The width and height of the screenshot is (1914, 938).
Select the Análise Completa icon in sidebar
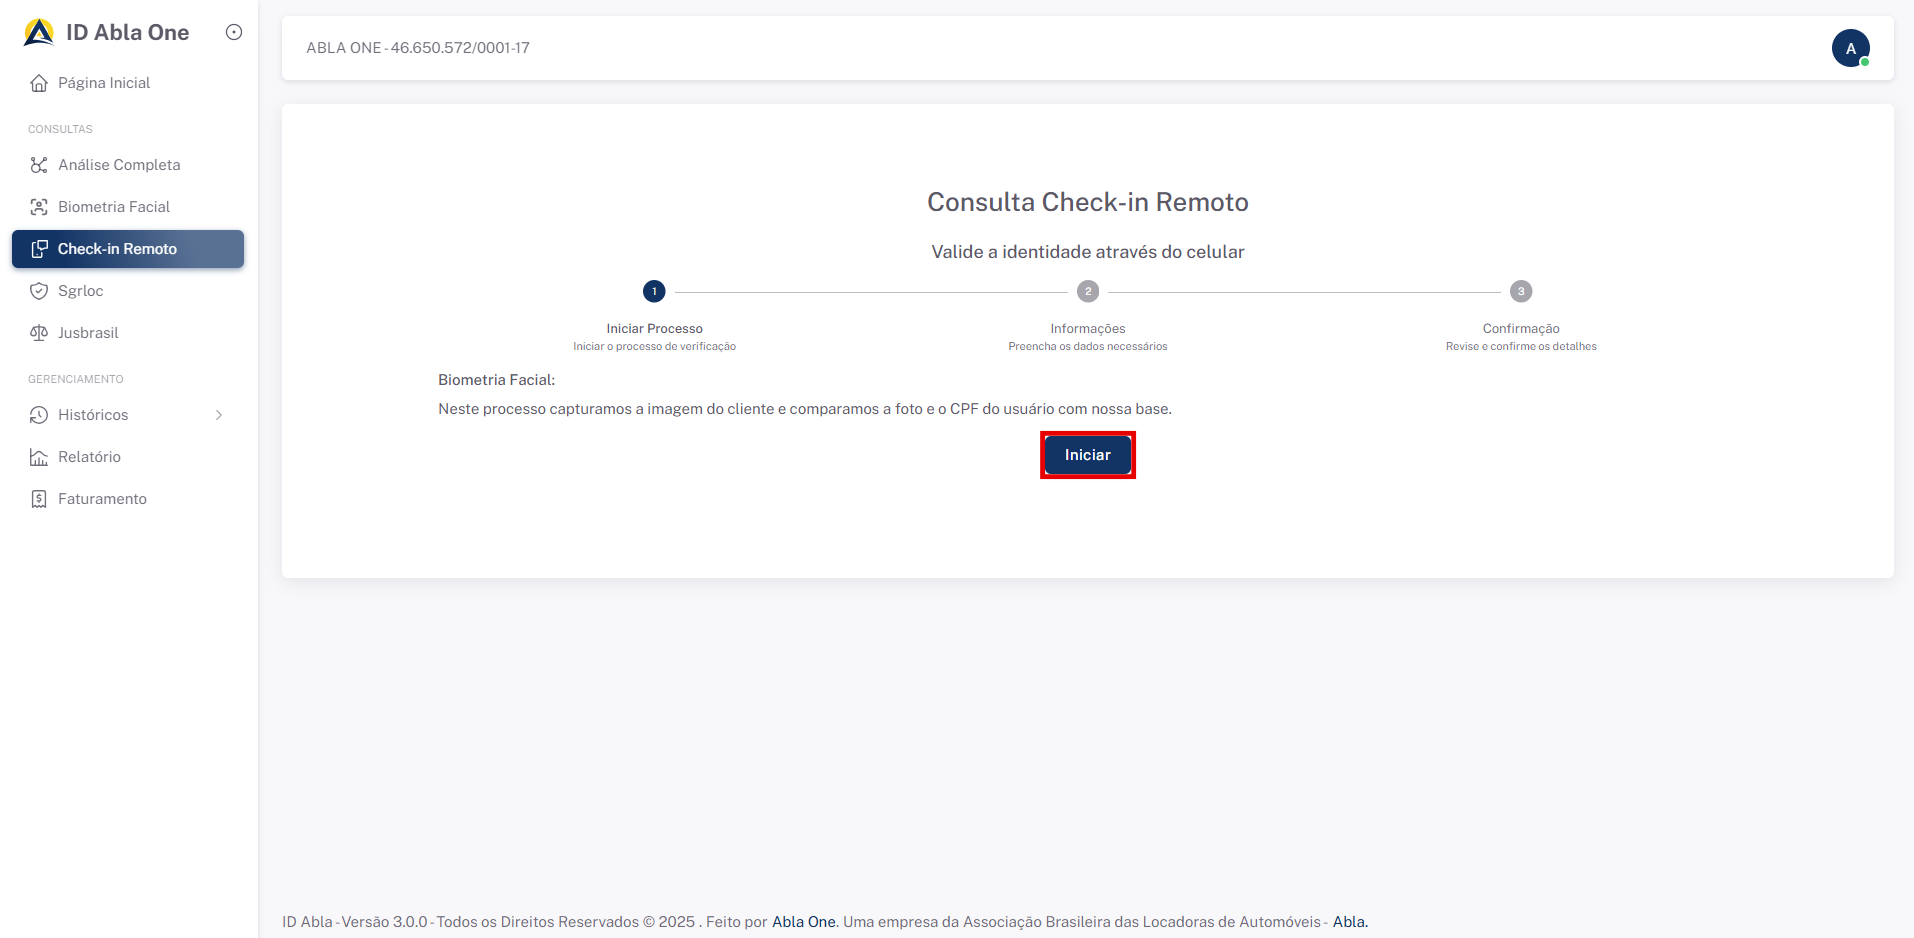pyautogui.click(x=39, y=165)
